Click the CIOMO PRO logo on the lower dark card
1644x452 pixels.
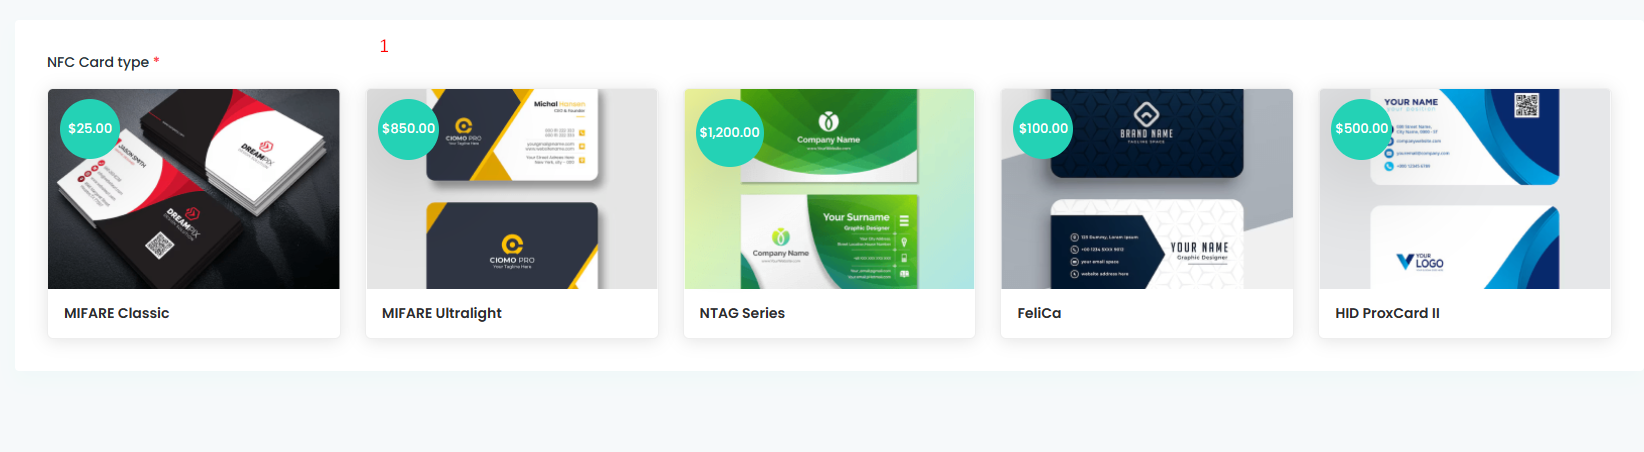point(512,251)
